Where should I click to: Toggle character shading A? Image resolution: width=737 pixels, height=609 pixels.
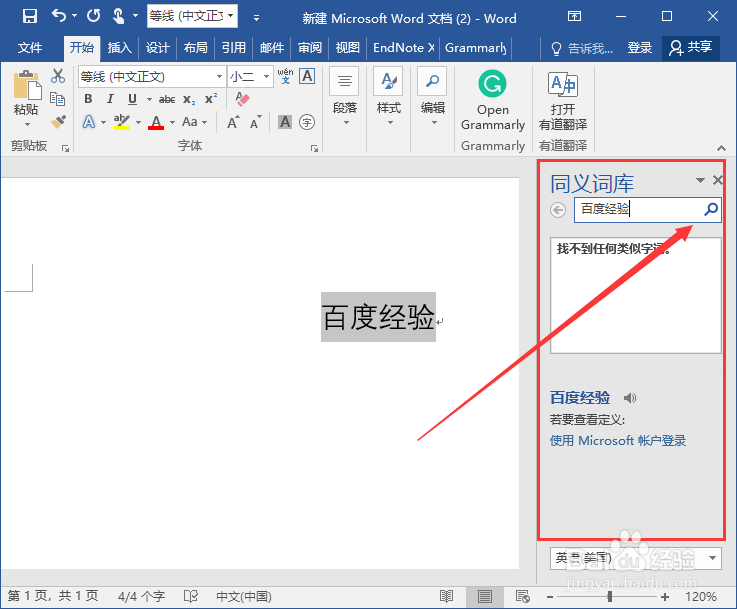coord(285,122)
